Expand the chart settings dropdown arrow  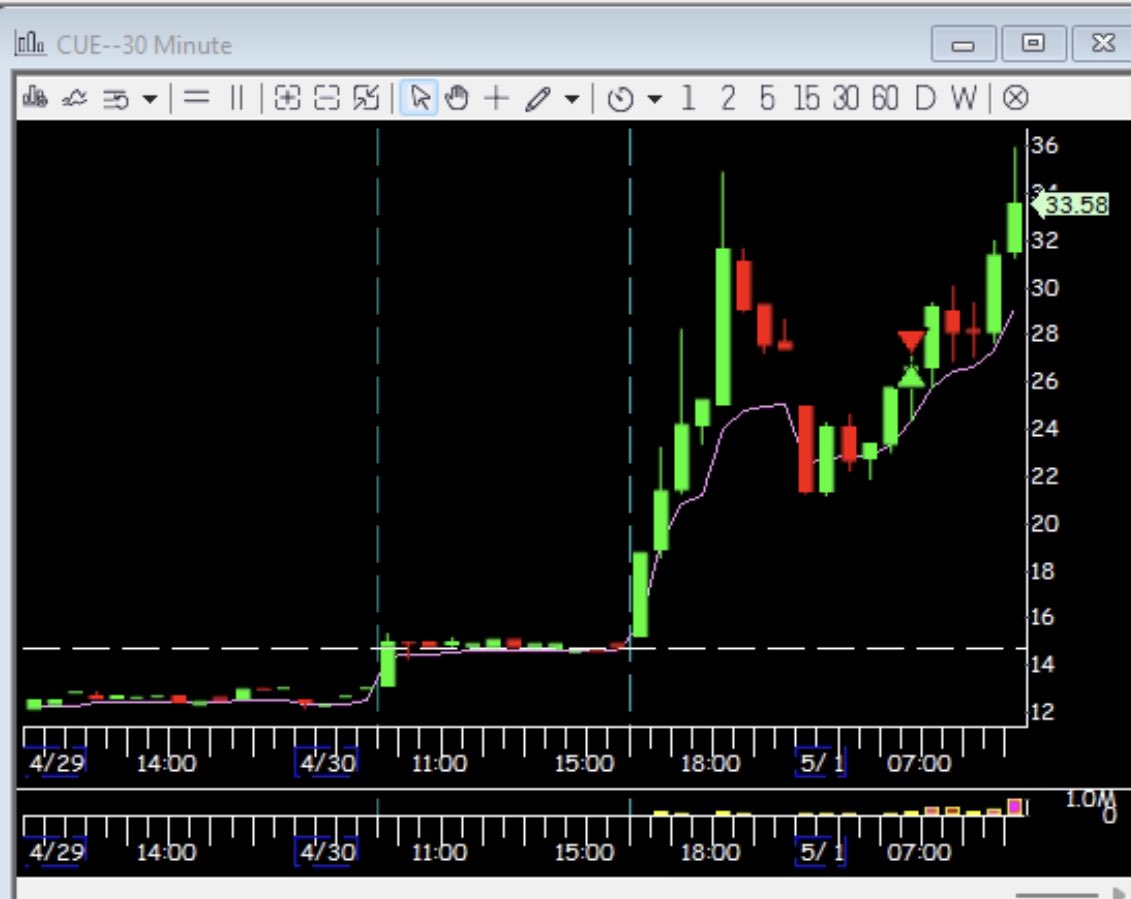click(x=150, y=98)
